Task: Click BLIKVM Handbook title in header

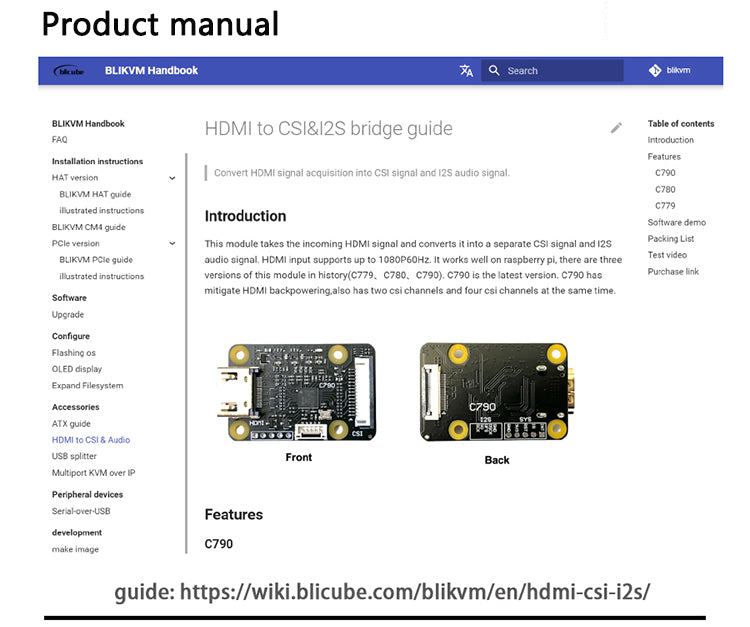Action: click(x=152, y=71)
